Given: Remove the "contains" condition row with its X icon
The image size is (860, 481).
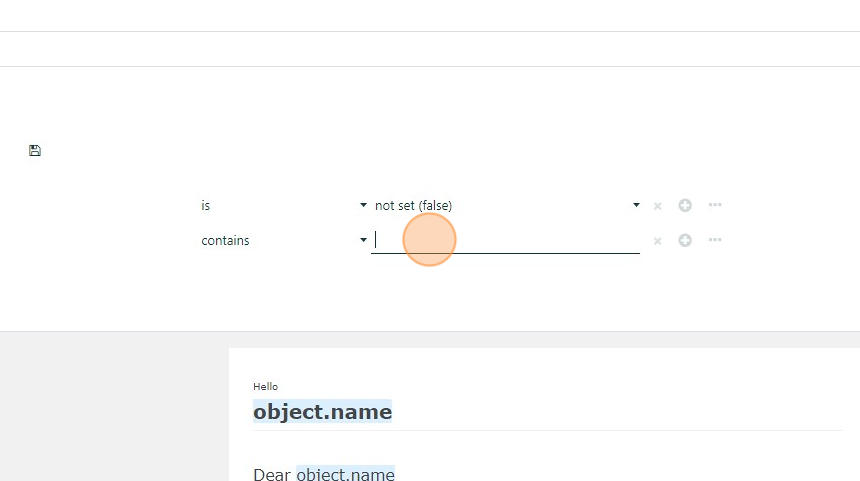Looking at the screenshot, I should point(658,241).
